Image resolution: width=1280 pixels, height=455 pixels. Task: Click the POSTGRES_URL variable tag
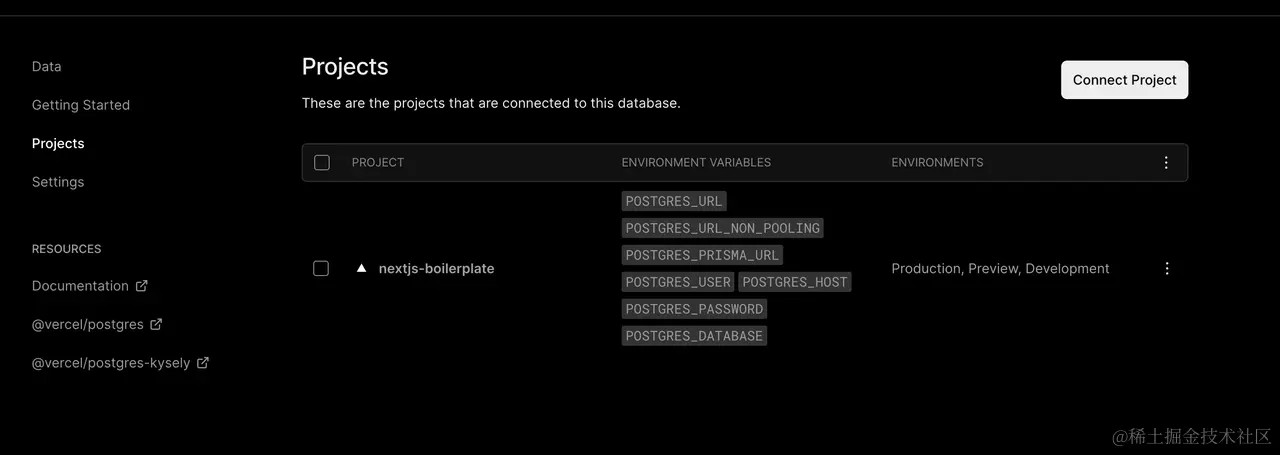point(674,201)
